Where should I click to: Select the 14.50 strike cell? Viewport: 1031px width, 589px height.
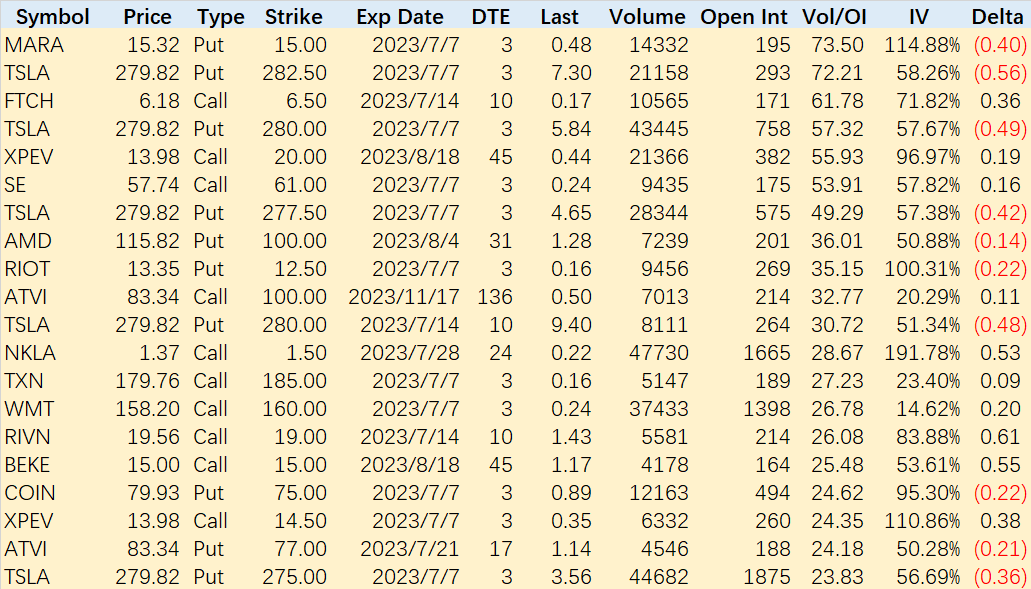300,521
